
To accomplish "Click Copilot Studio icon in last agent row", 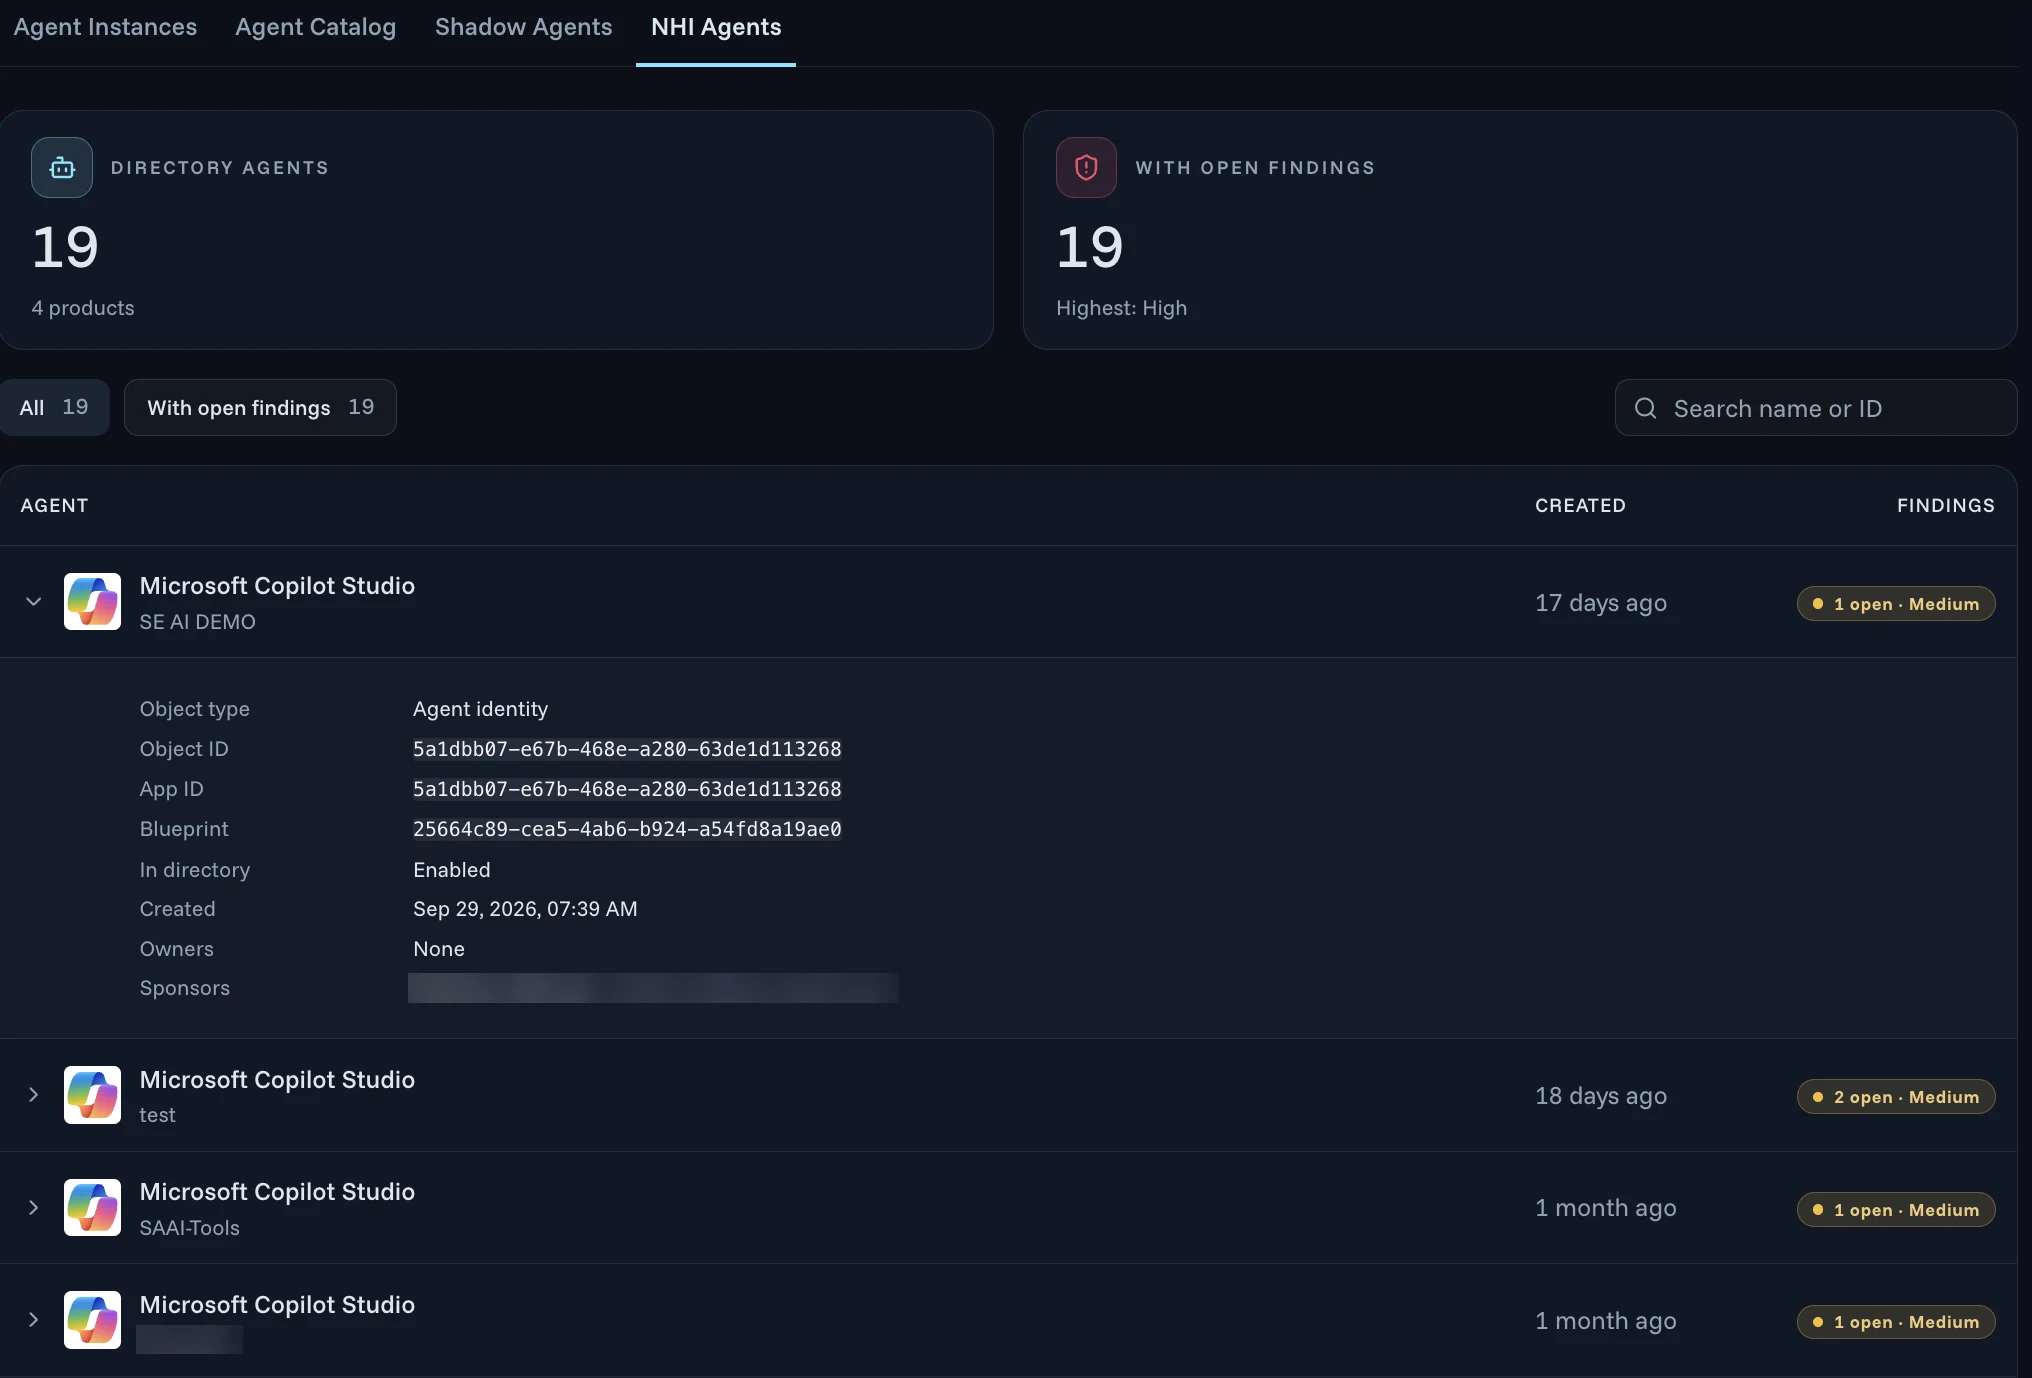I will (x=92, y=1320).
